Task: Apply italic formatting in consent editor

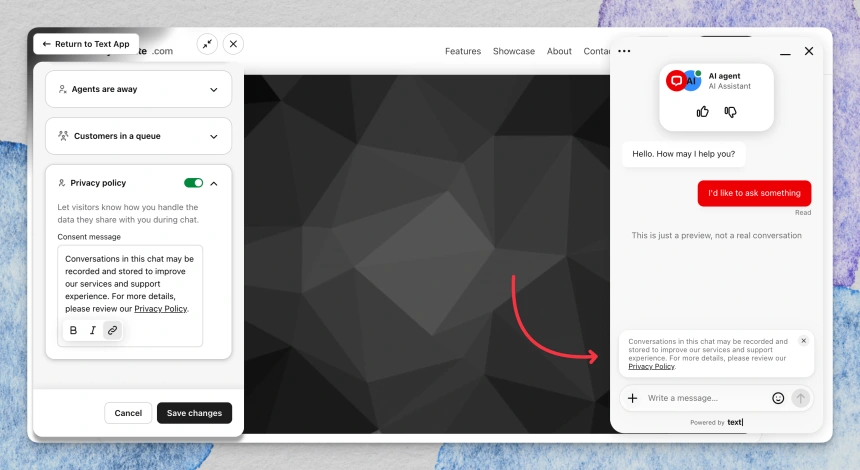Action: point(93,330)
